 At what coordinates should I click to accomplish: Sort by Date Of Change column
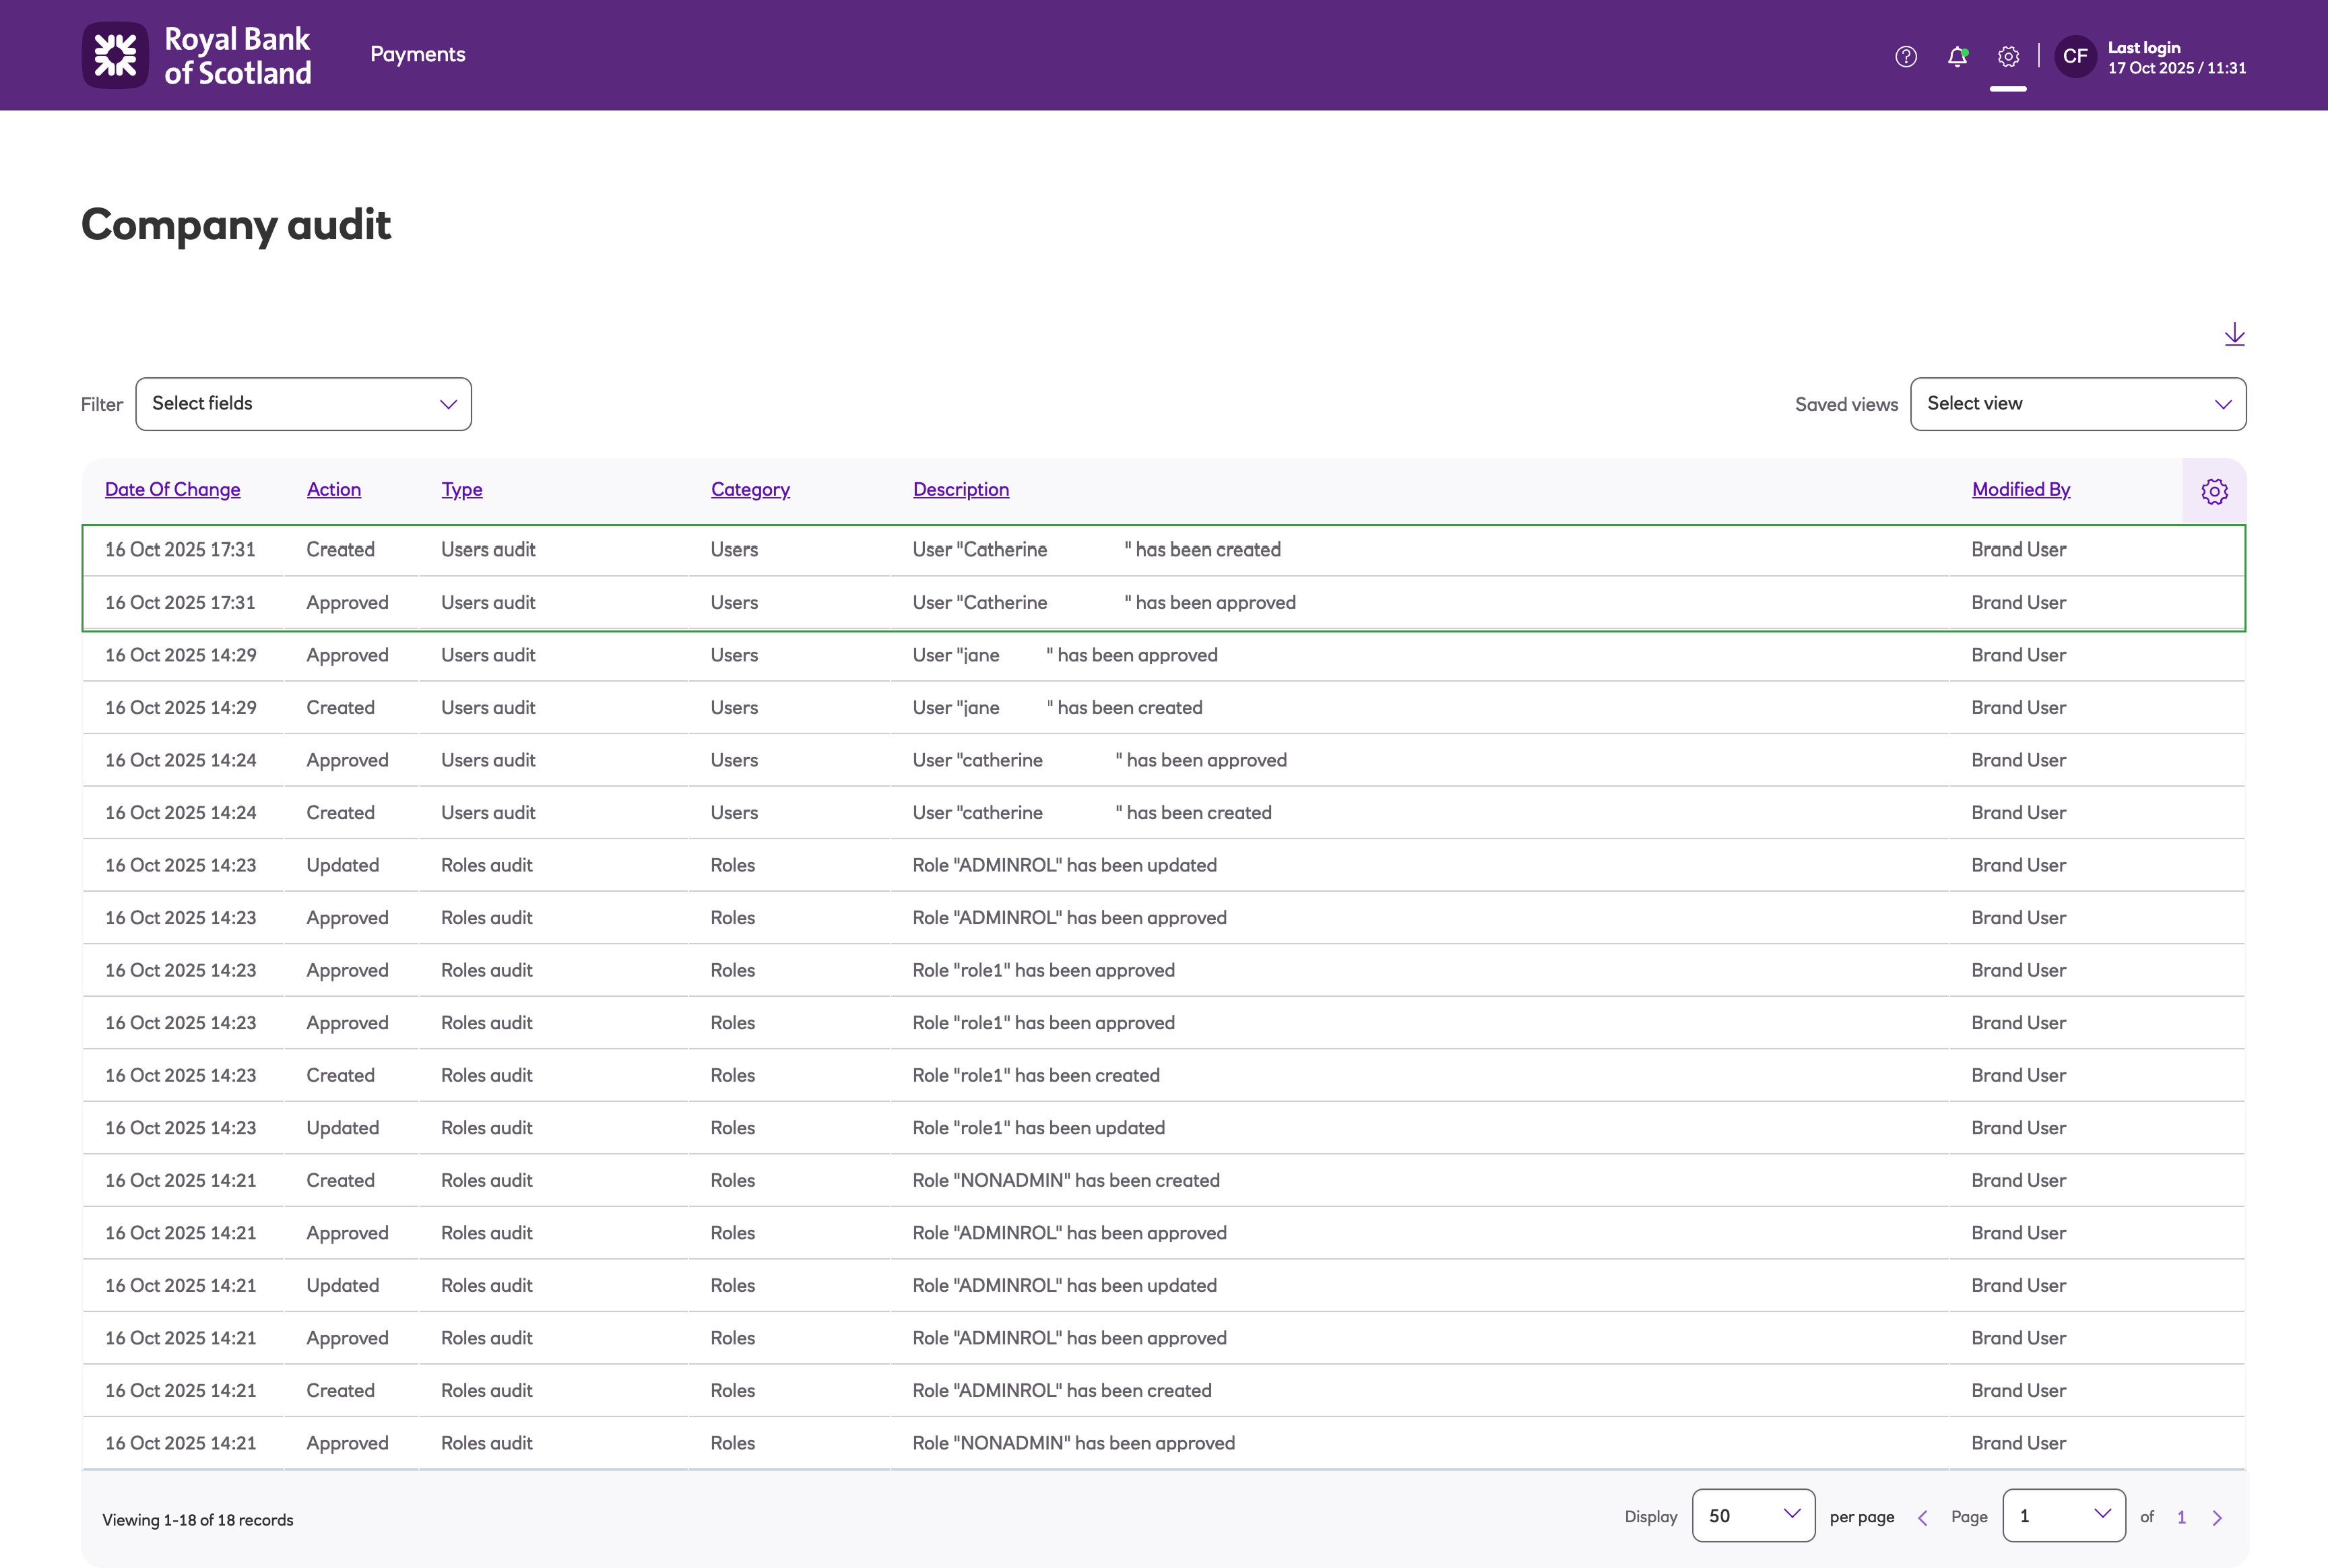coord(172,489)
